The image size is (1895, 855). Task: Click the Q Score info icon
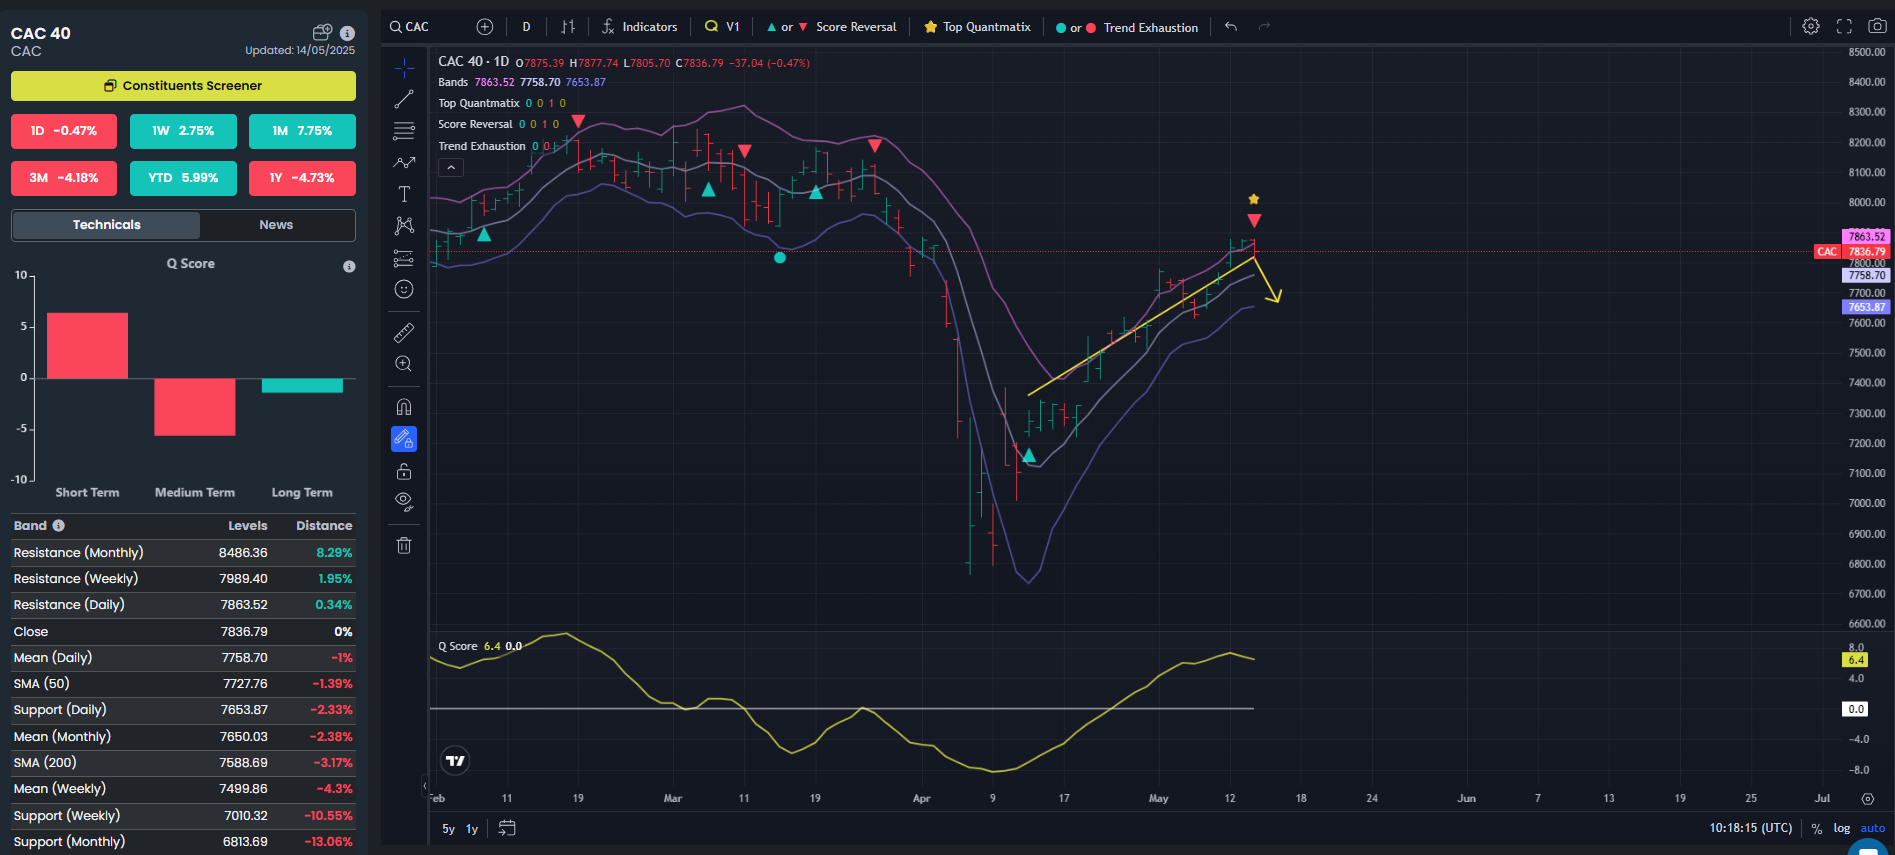[x=349, y=266]
